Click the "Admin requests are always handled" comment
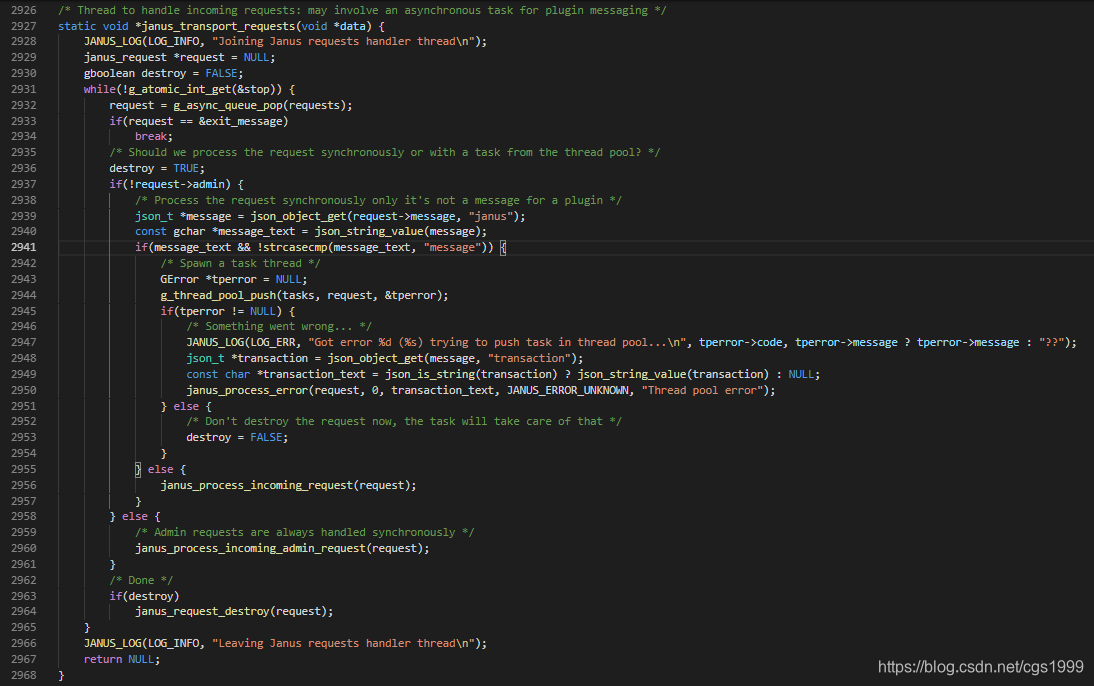 click(x=304, y=532)
